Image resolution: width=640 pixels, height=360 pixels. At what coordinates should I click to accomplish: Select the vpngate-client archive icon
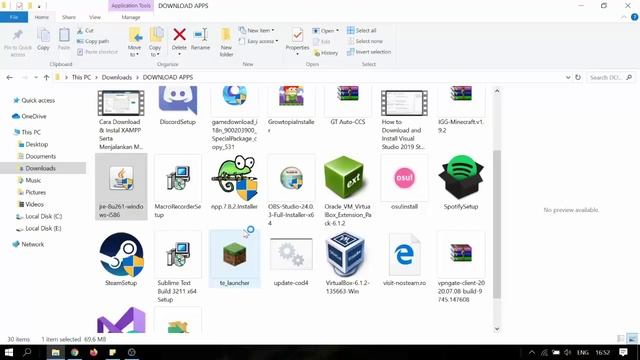[x=461, y=253]
